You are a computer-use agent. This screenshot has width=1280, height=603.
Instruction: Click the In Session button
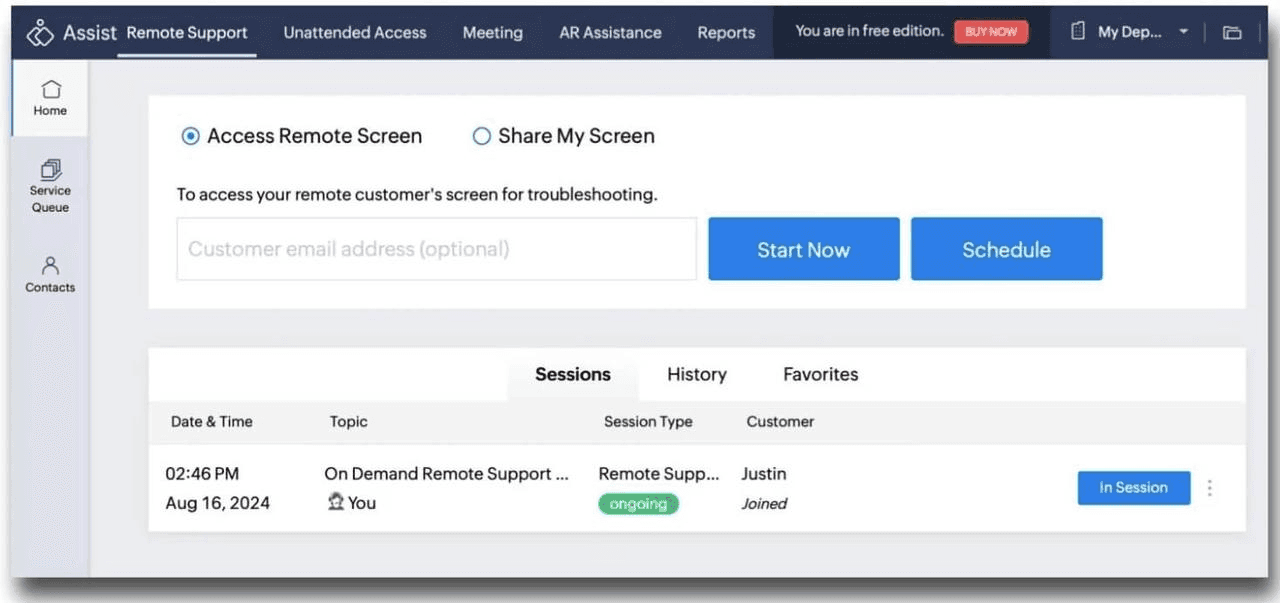tap(1134, 488)
